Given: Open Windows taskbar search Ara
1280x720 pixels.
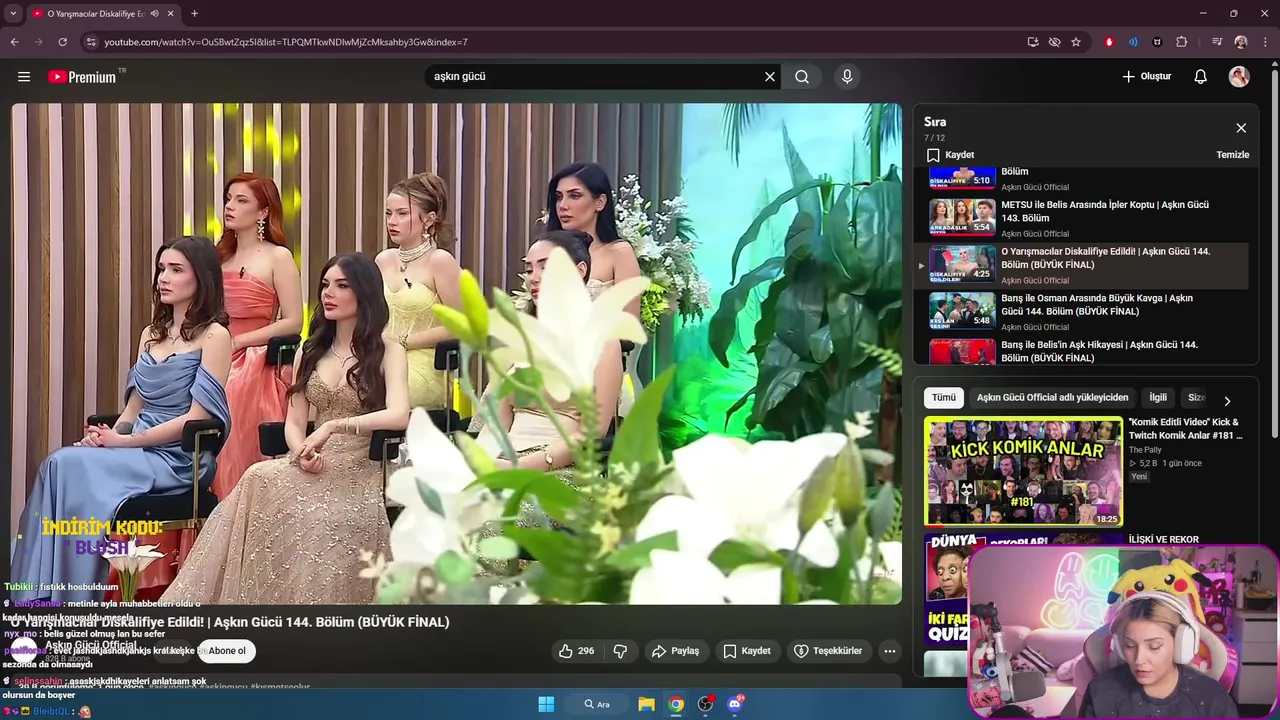Looking at the screenshot, I should [x=598, y=704].
